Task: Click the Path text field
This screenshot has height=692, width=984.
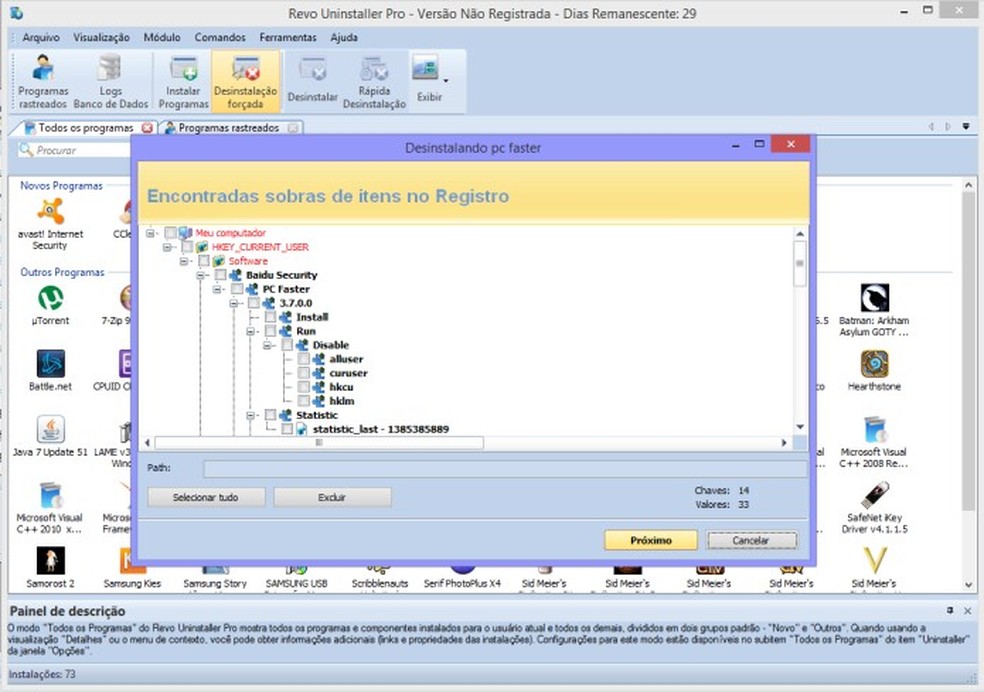Action: click(505, 468)
